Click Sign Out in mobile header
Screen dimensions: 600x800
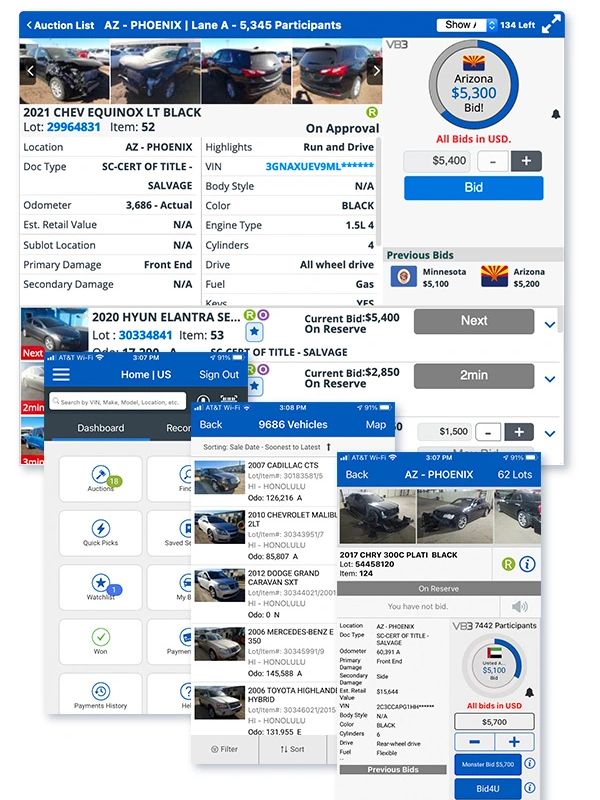pyautogui.click(x=219, y=374)
